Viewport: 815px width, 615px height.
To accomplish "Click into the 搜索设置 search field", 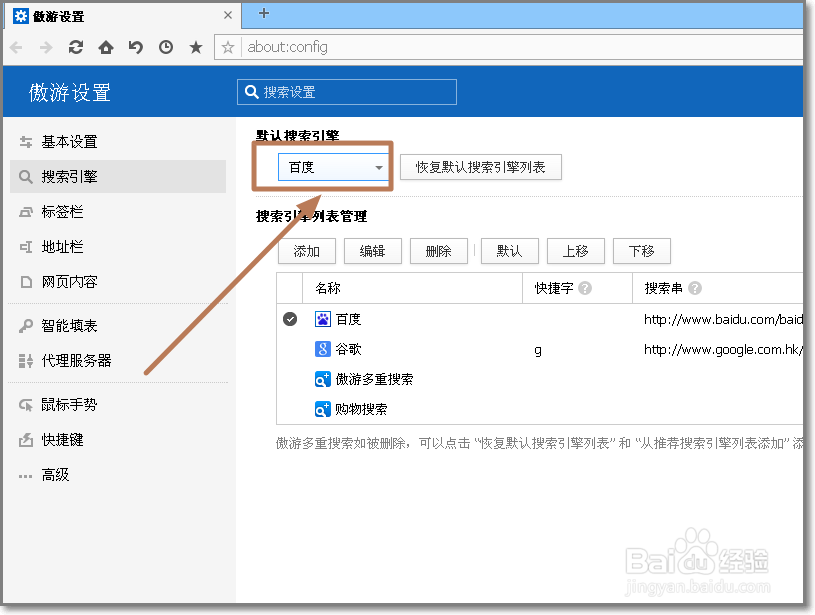I will [x=347, y=92].
